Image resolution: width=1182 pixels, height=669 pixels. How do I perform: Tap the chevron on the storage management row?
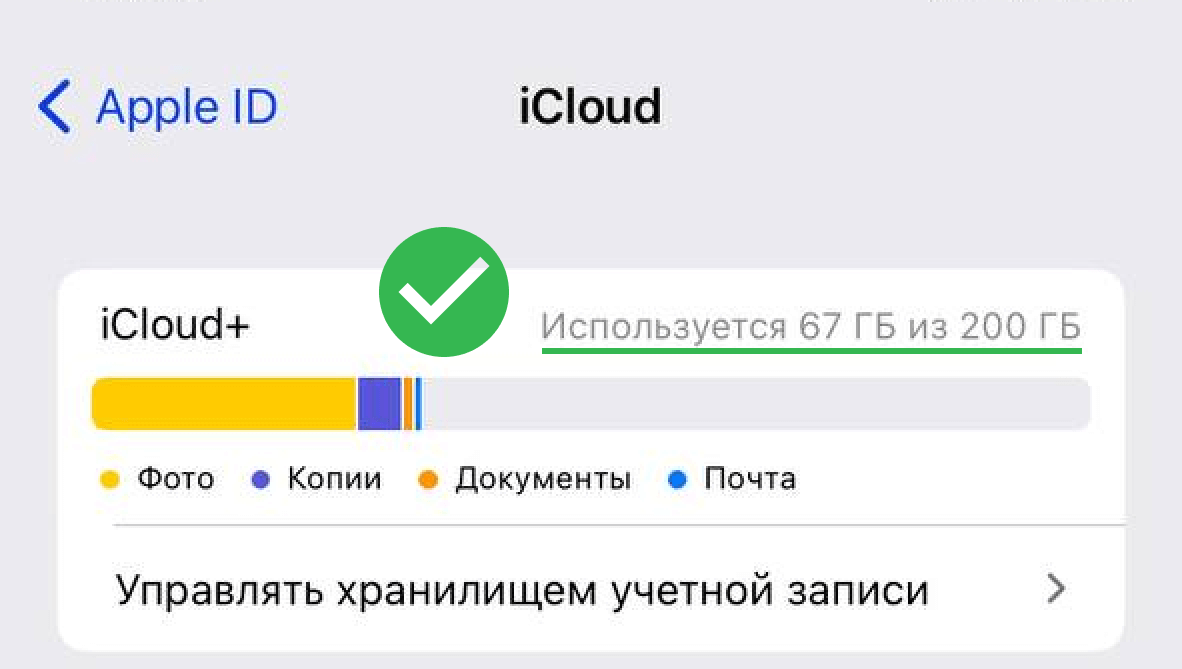pos(1056,589)
